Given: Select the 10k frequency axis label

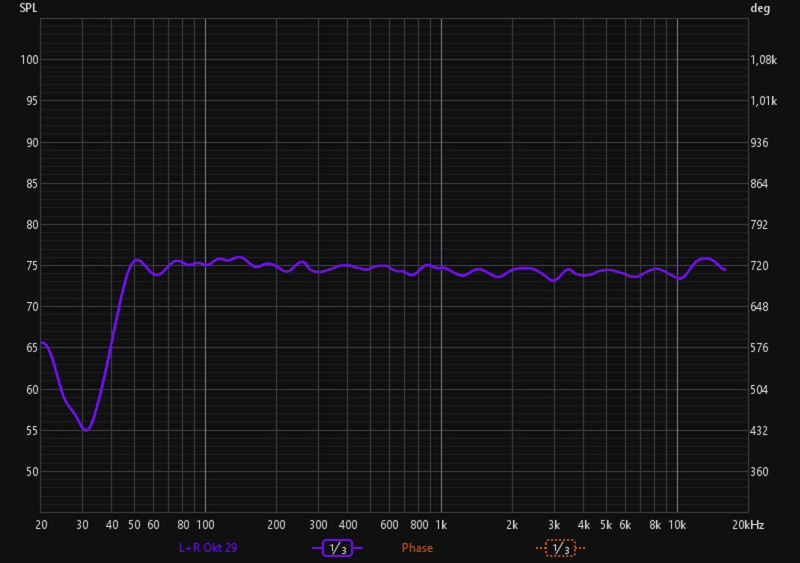Looking at the screenshot, I should pyautogui.click(x=677, y=525).
